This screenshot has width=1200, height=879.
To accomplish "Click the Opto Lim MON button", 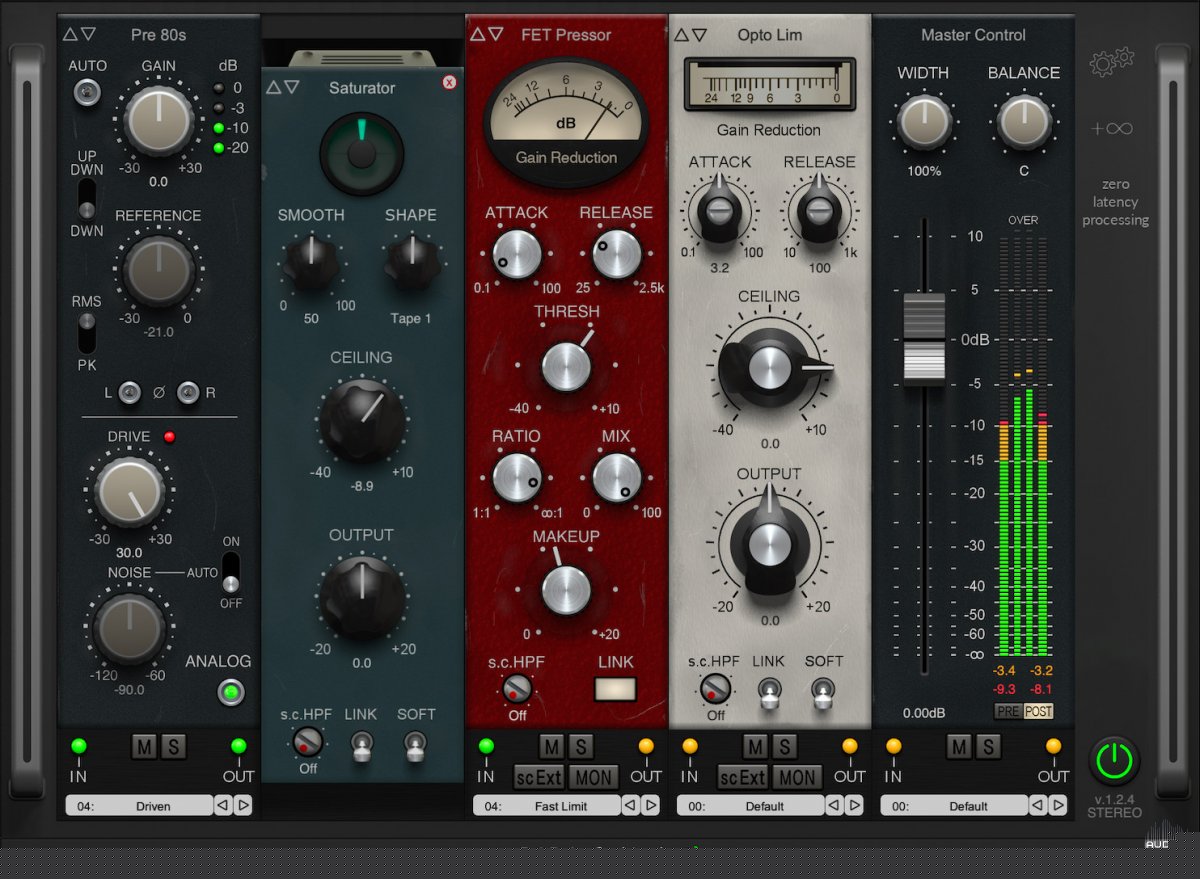I will [x=797, y=777].
